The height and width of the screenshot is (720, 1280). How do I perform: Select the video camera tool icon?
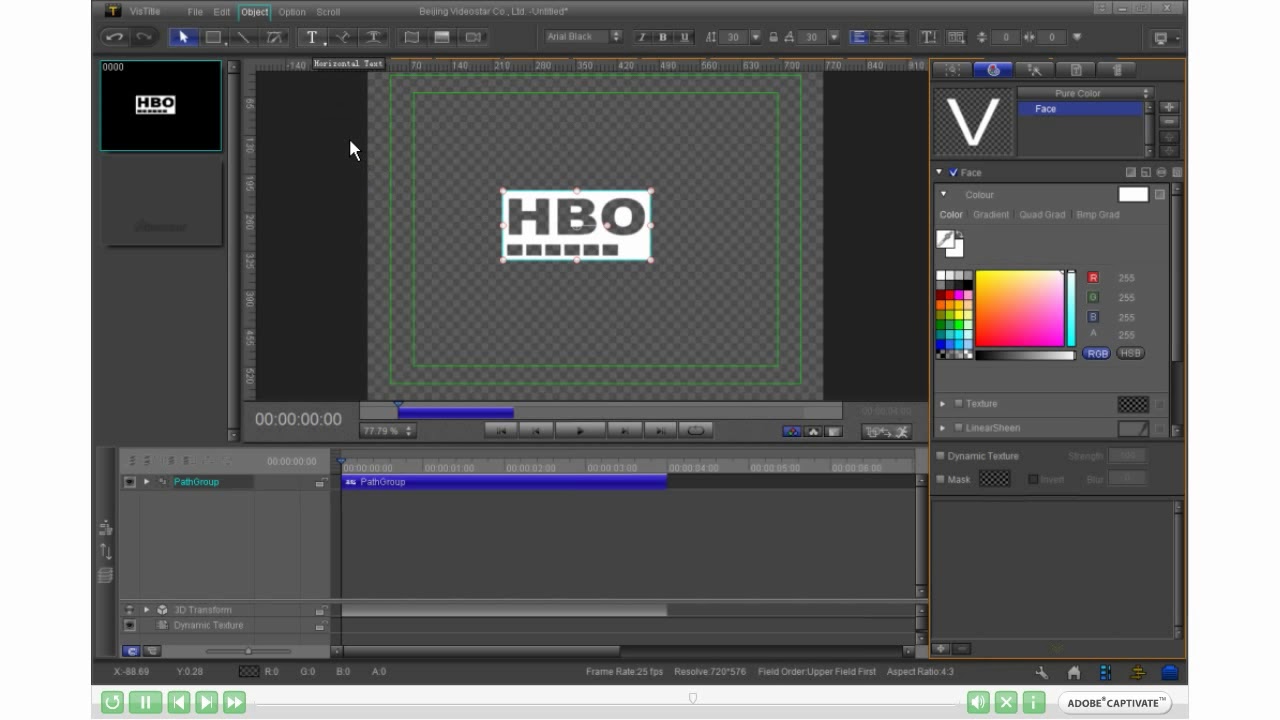point(473,37)
